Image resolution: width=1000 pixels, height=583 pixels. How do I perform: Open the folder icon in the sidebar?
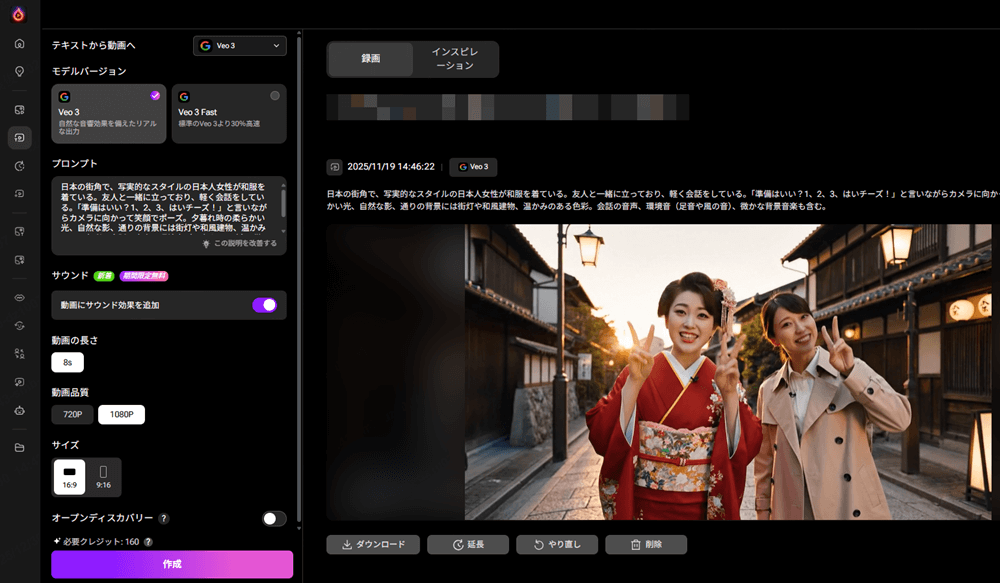(19, 447)
